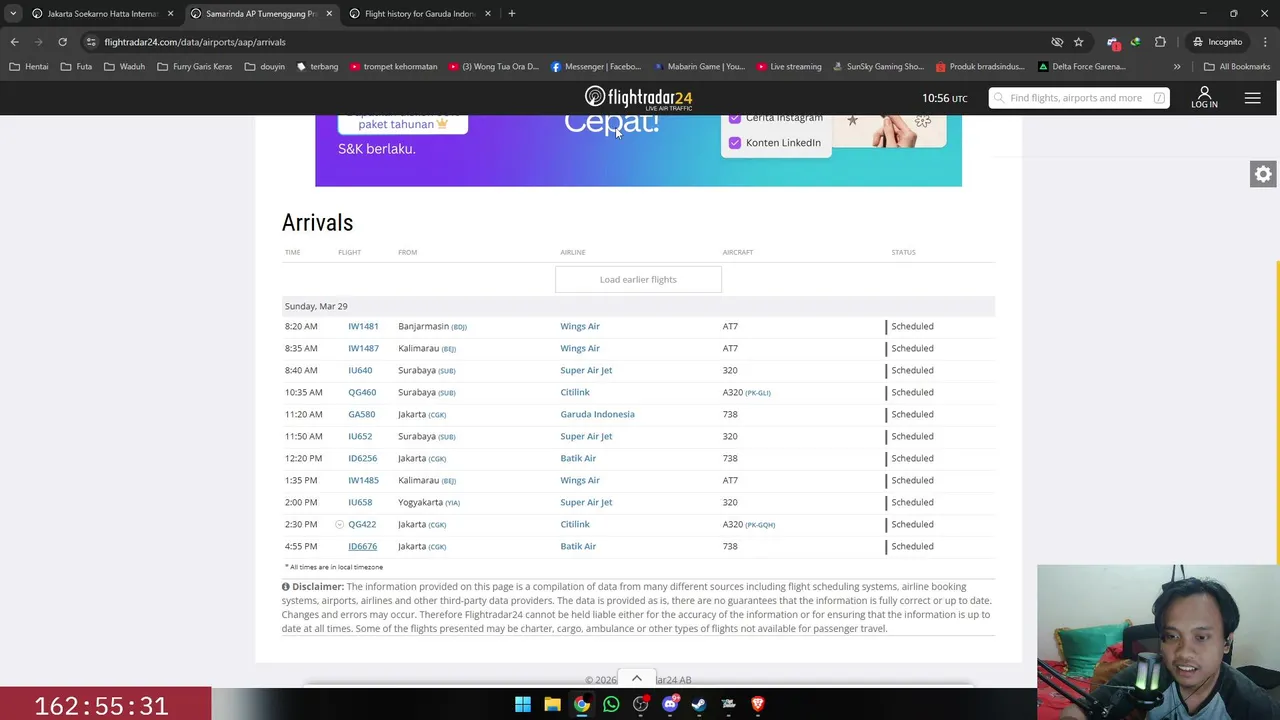Open All Bookmarks folder
Image resolution: width=1280 pixels, height=720 pixels.
(x=1237, y=67)
